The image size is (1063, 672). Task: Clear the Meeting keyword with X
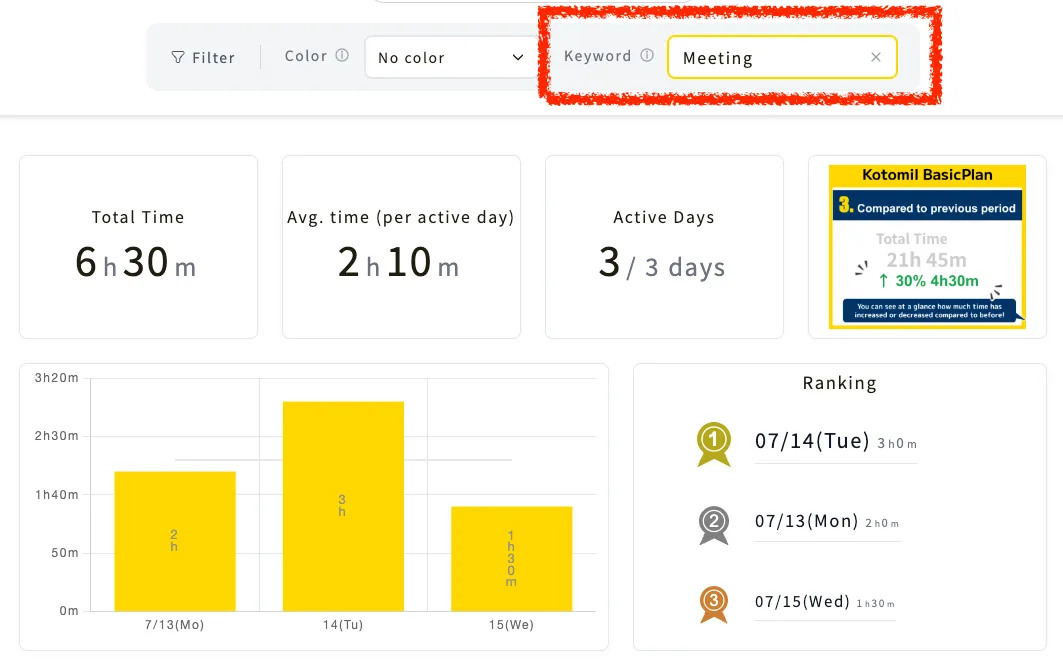876,57
